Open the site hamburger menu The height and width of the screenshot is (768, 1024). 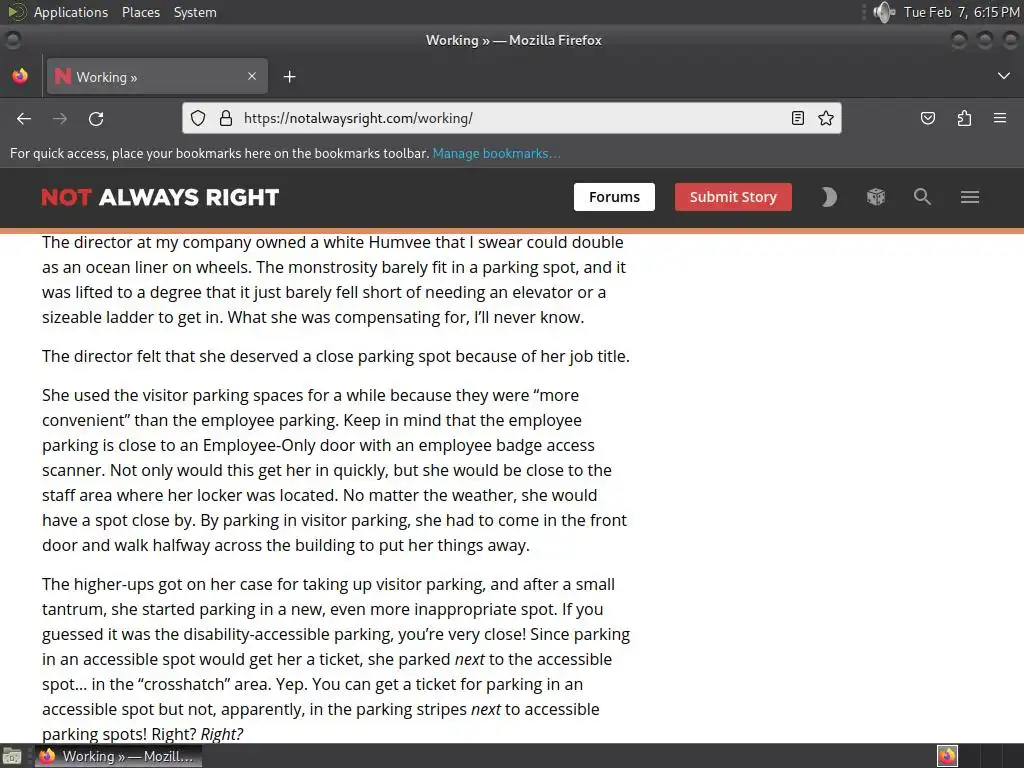pyautogui.click(x=970, y=197)
